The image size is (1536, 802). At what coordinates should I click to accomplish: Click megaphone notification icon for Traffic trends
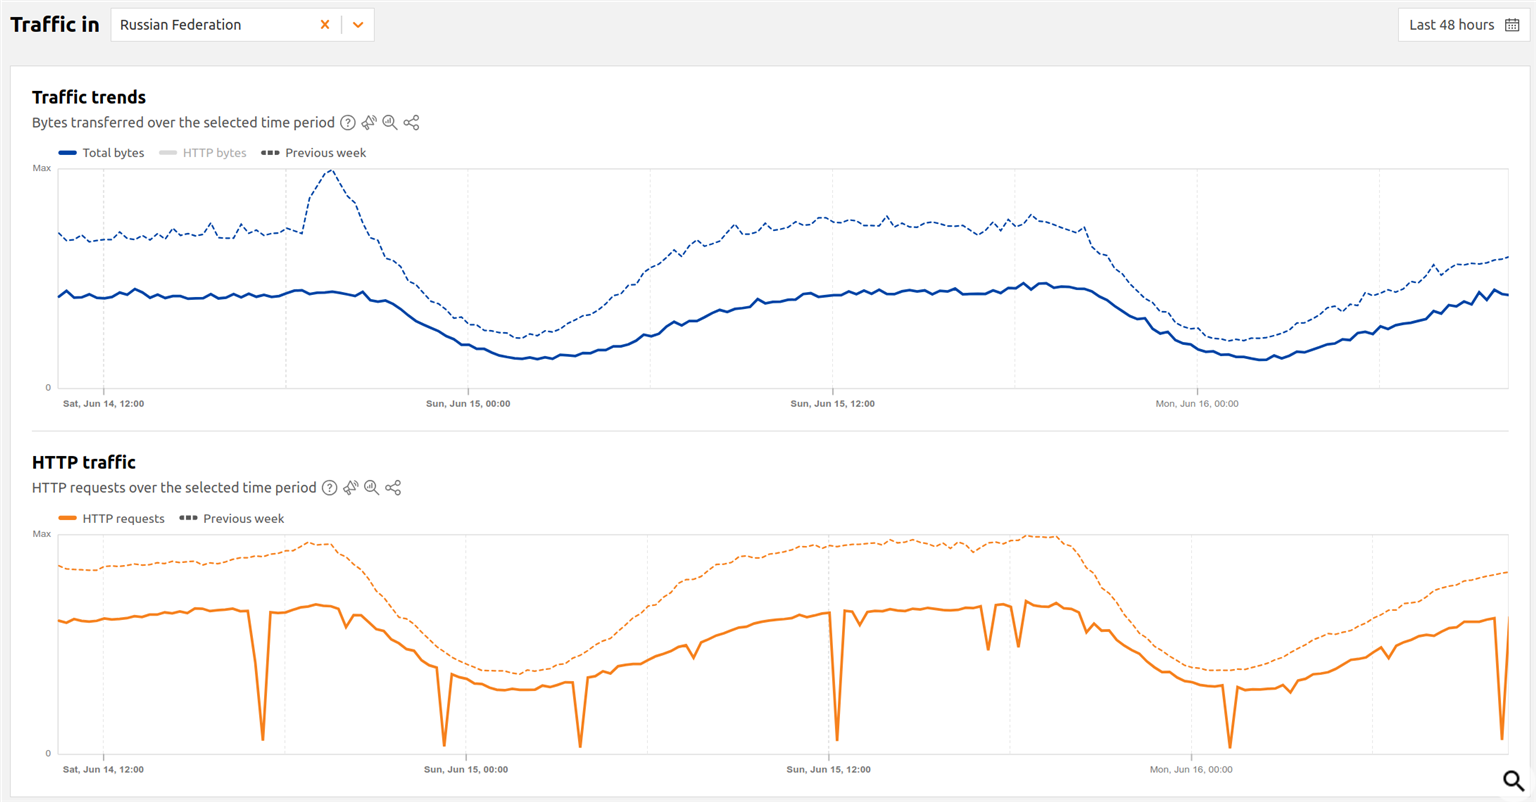[369, 123]
